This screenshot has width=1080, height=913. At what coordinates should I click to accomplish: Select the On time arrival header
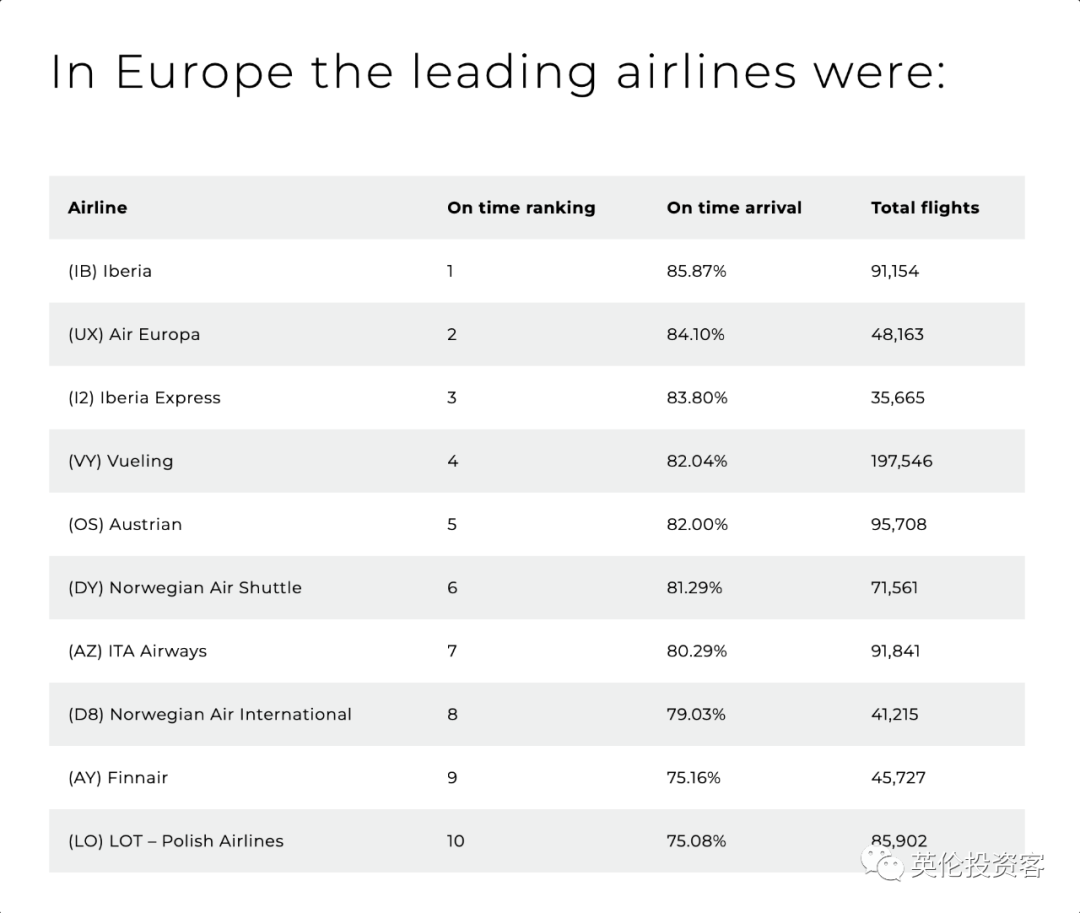734,207
